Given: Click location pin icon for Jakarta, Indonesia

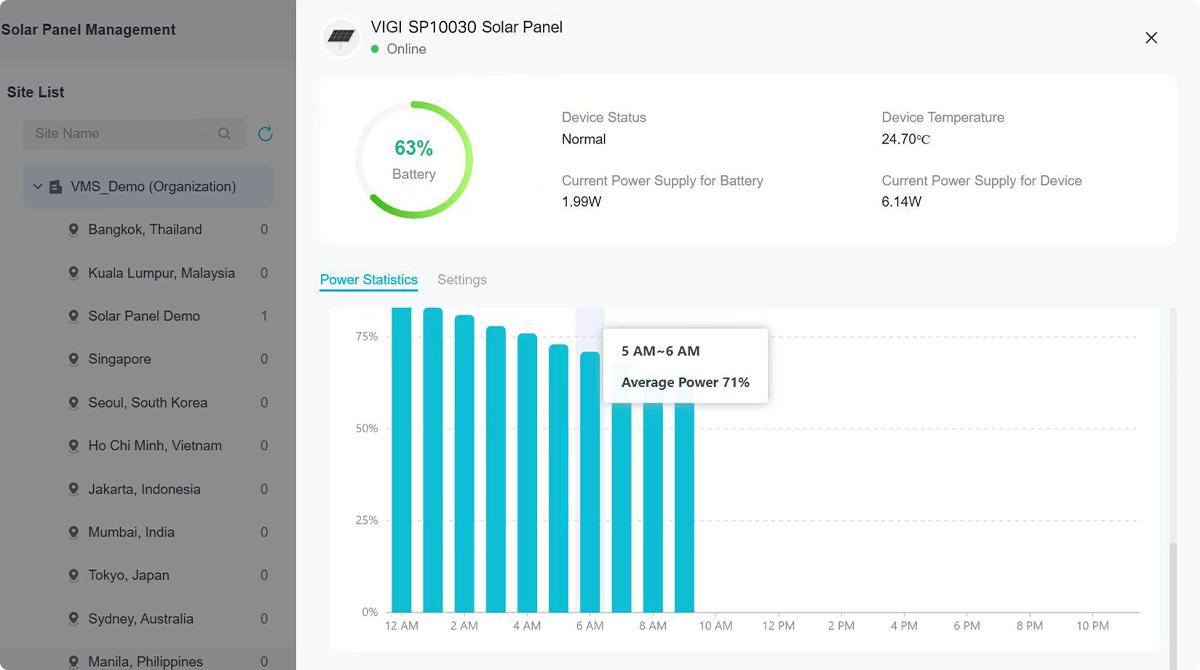Looking at the screenshot, I should click(x=73, y=489).
